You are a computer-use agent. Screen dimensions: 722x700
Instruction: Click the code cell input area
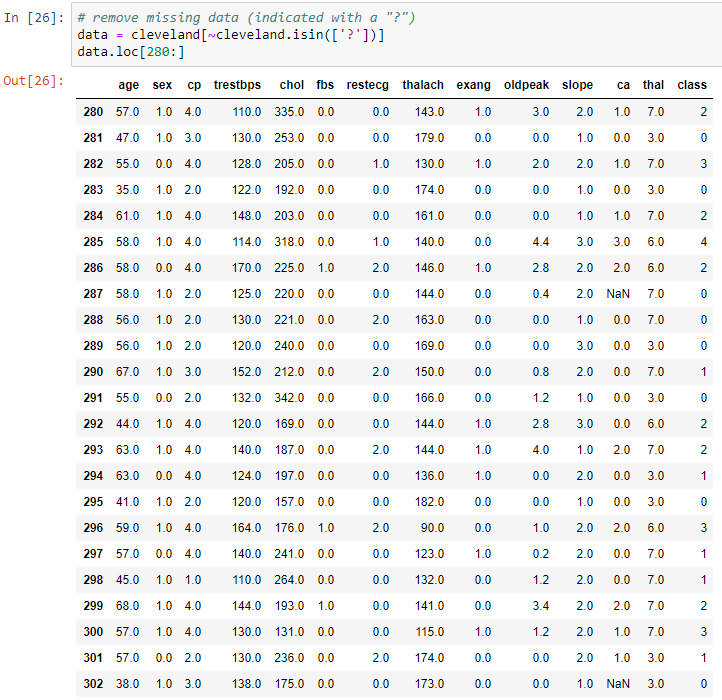click(x=396, y=35)
